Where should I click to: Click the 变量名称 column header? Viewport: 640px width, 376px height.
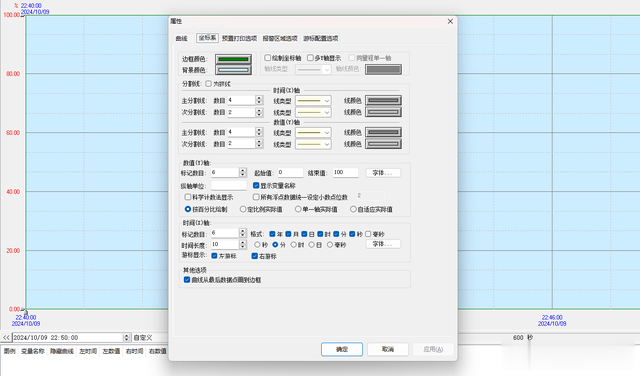pyautogui.click(x=33, y=351)
